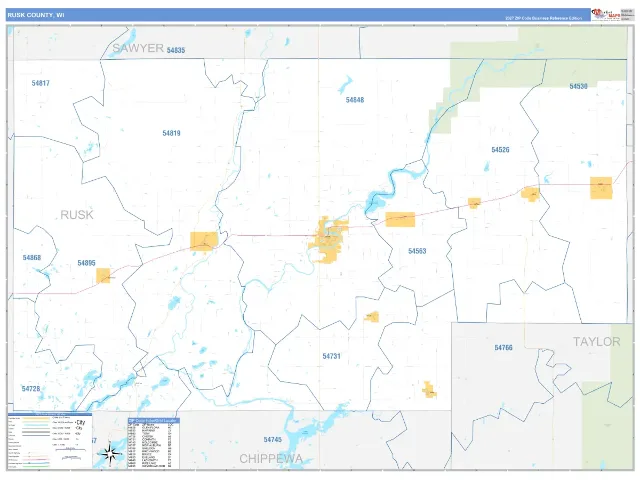Click the compass rose icon
This screenshot has height=480, width=640.
[x=110, y=453]
